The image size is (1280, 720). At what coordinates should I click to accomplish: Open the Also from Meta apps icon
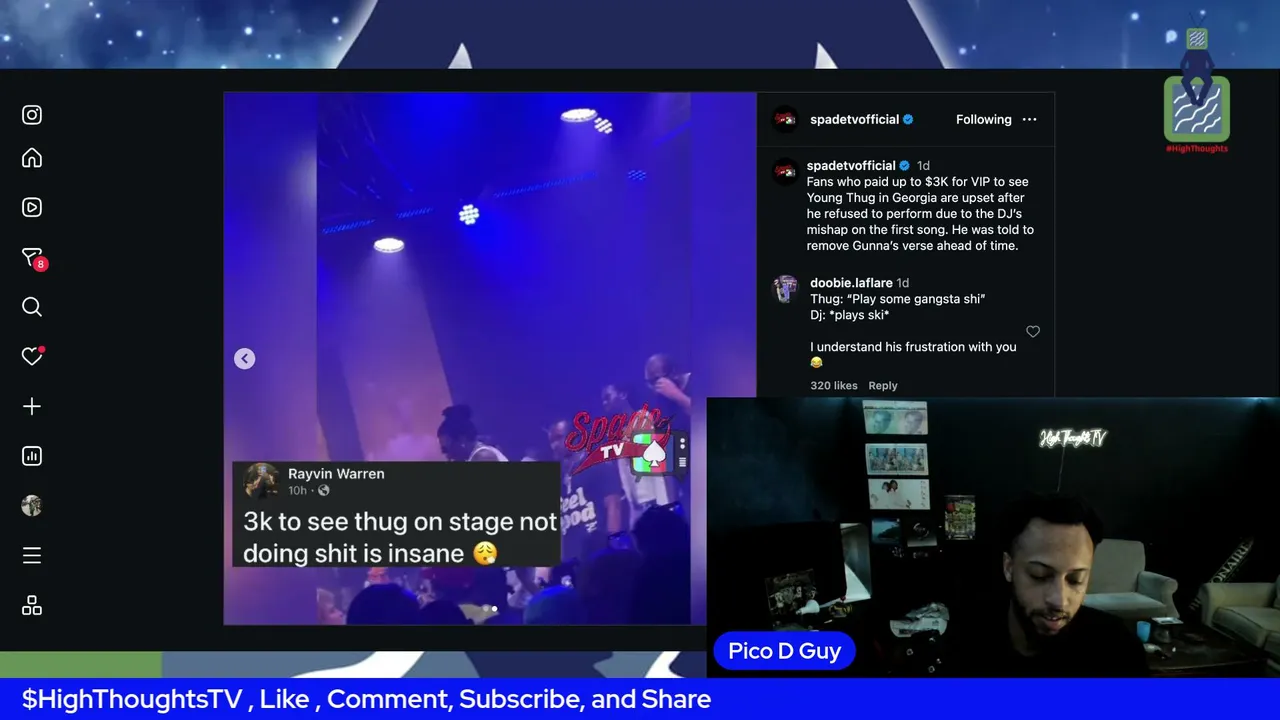tap(32, 605)
